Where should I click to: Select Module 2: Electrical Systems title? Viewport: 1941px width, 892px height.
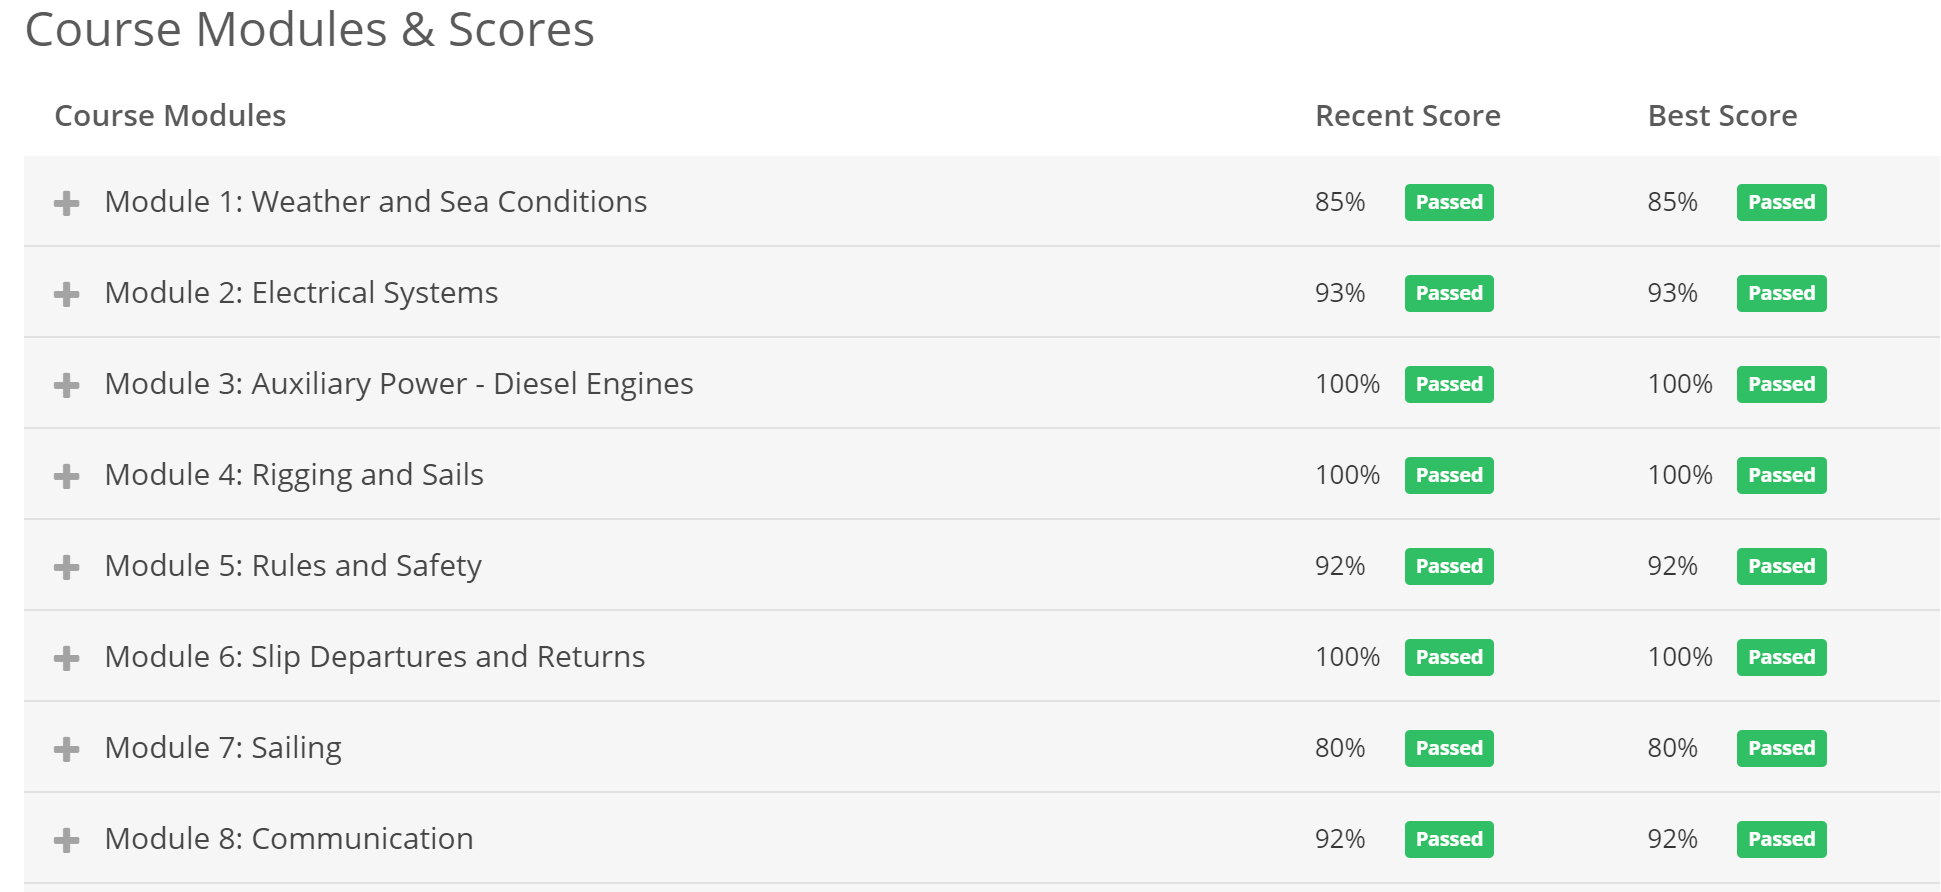pos(301,293)
